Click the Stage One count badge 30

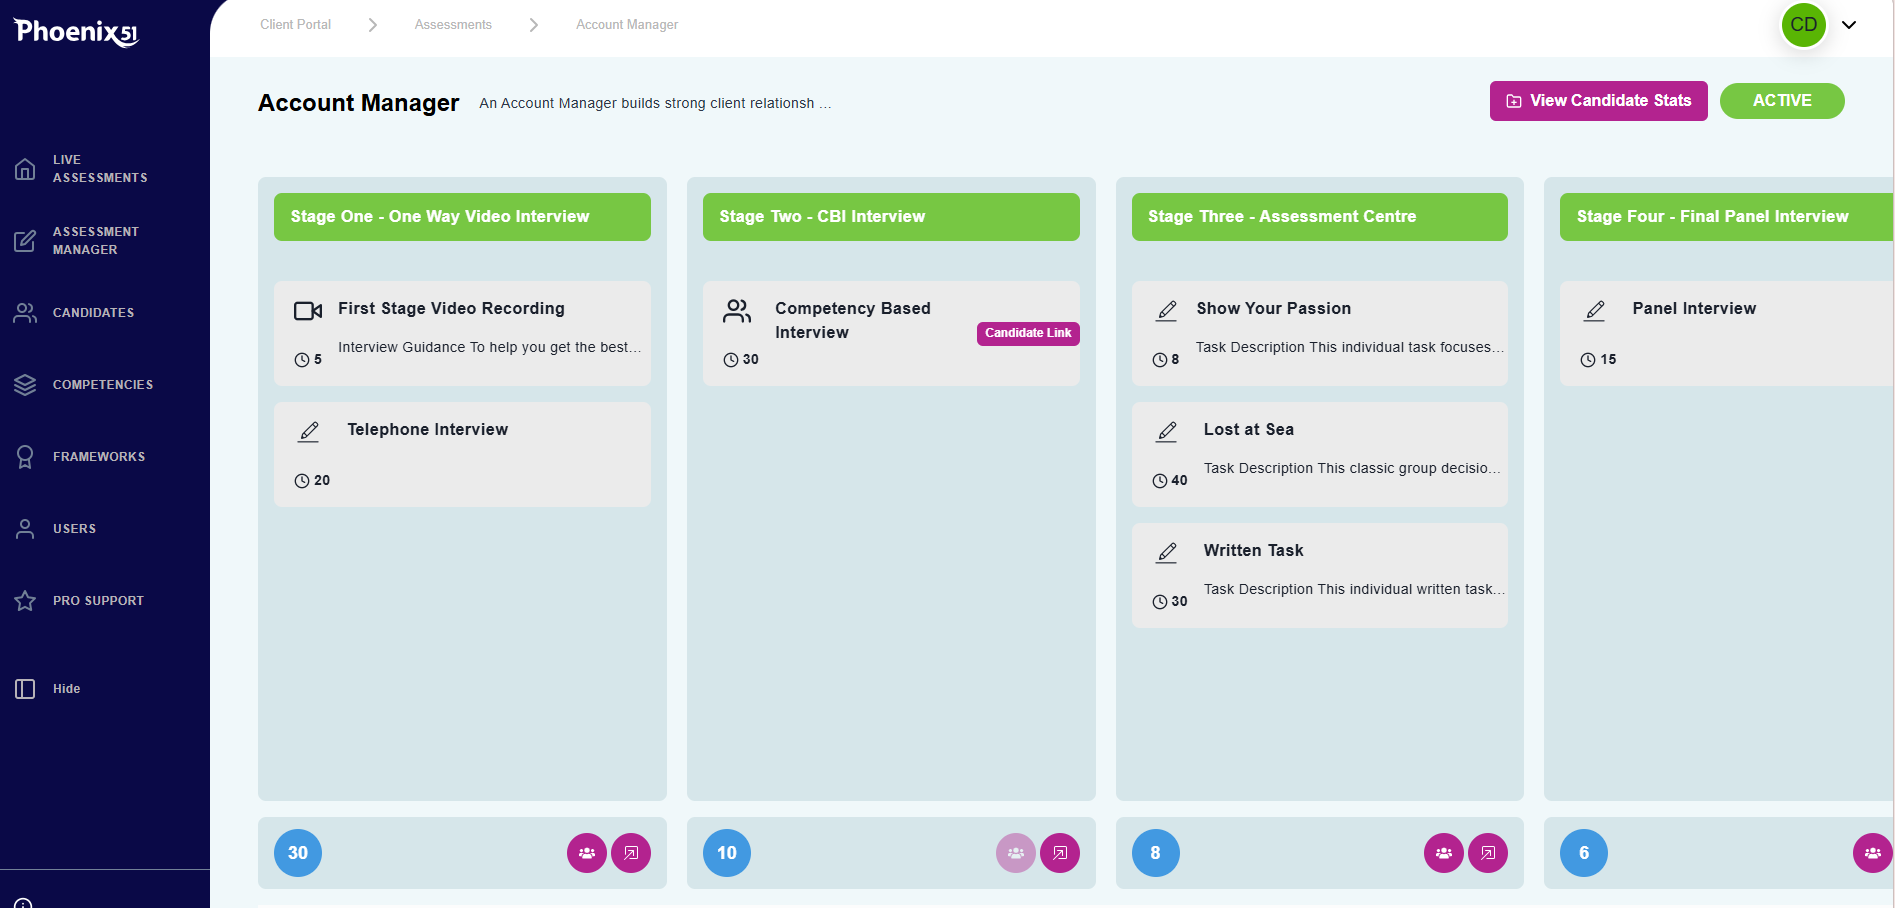click(298, 853)
